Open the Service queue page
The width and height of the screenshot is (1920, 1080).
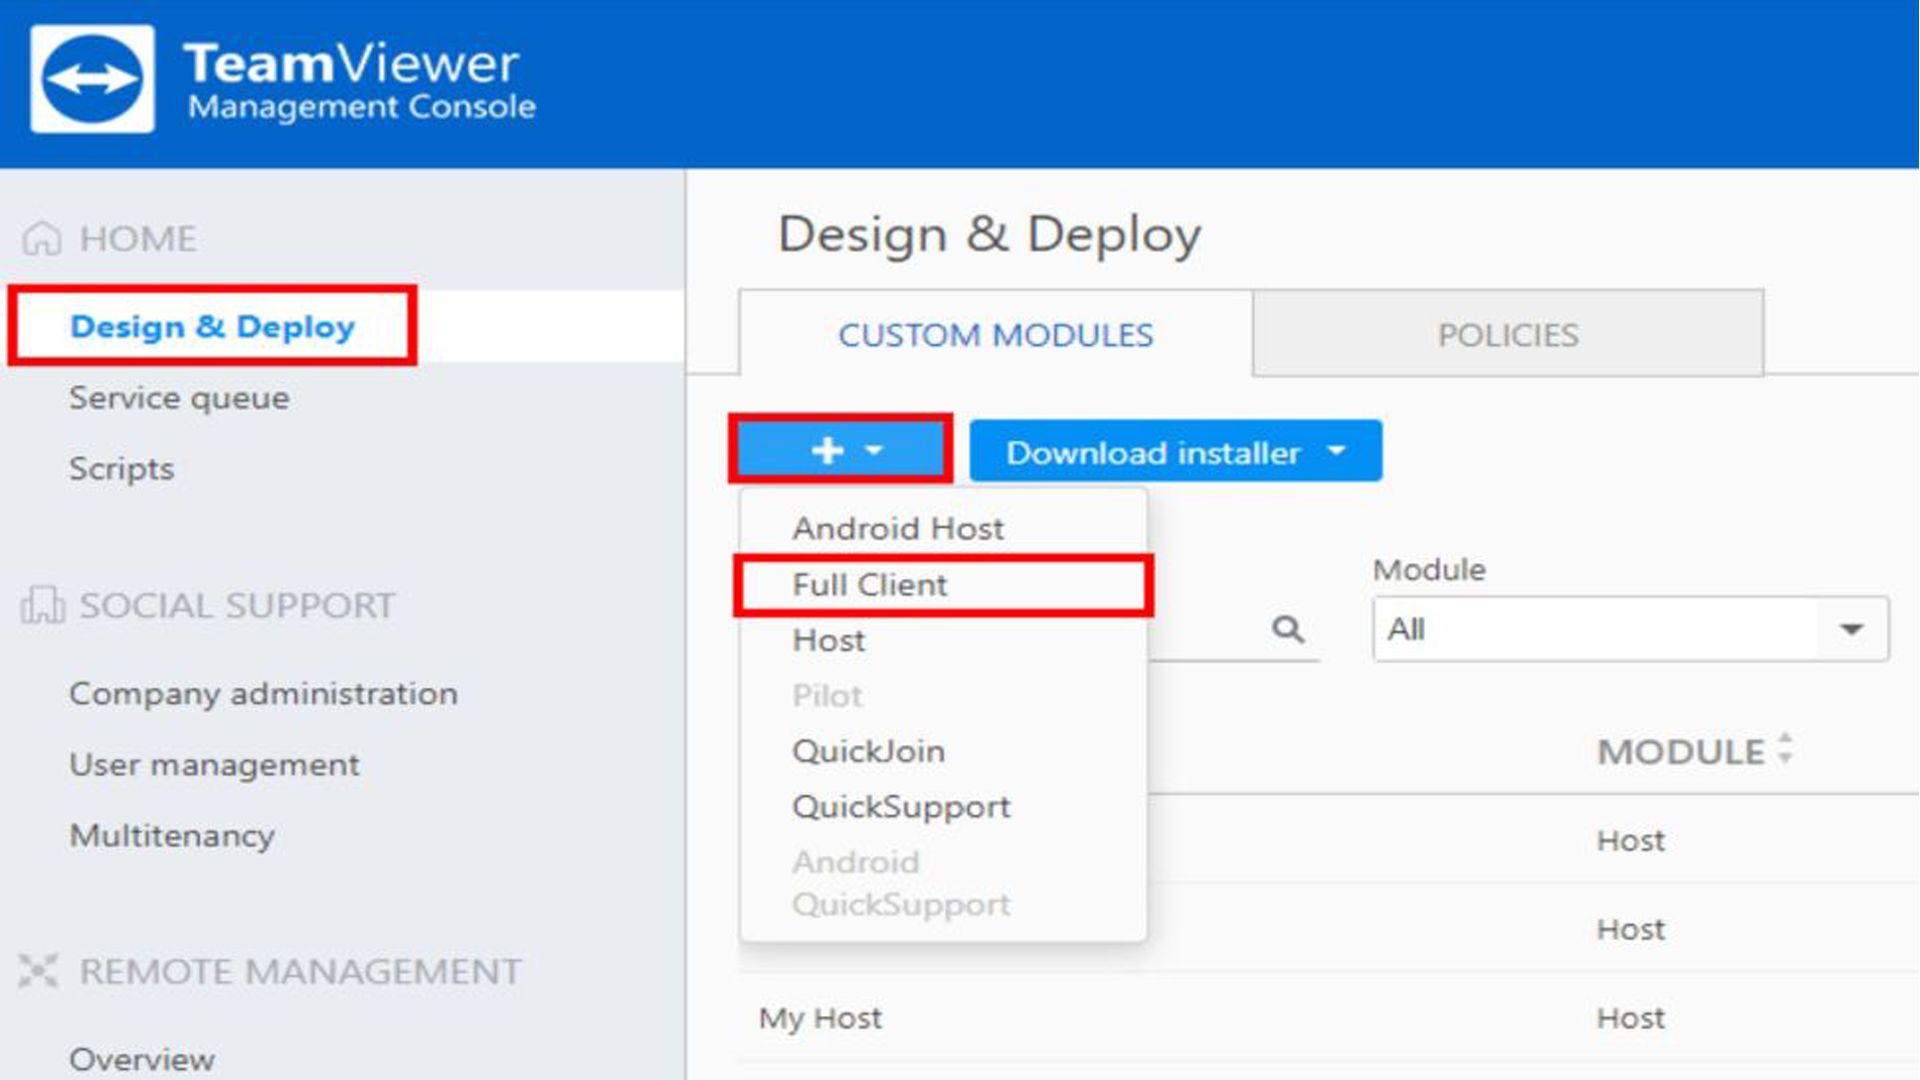tap(179, 397)
